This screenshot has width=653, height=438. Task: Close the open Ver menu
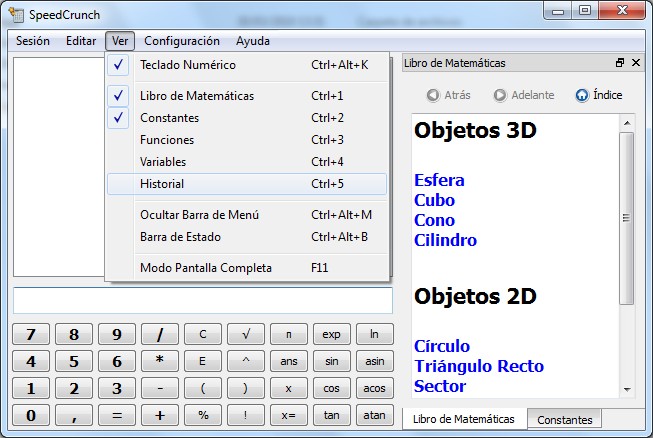click(120, 41)
